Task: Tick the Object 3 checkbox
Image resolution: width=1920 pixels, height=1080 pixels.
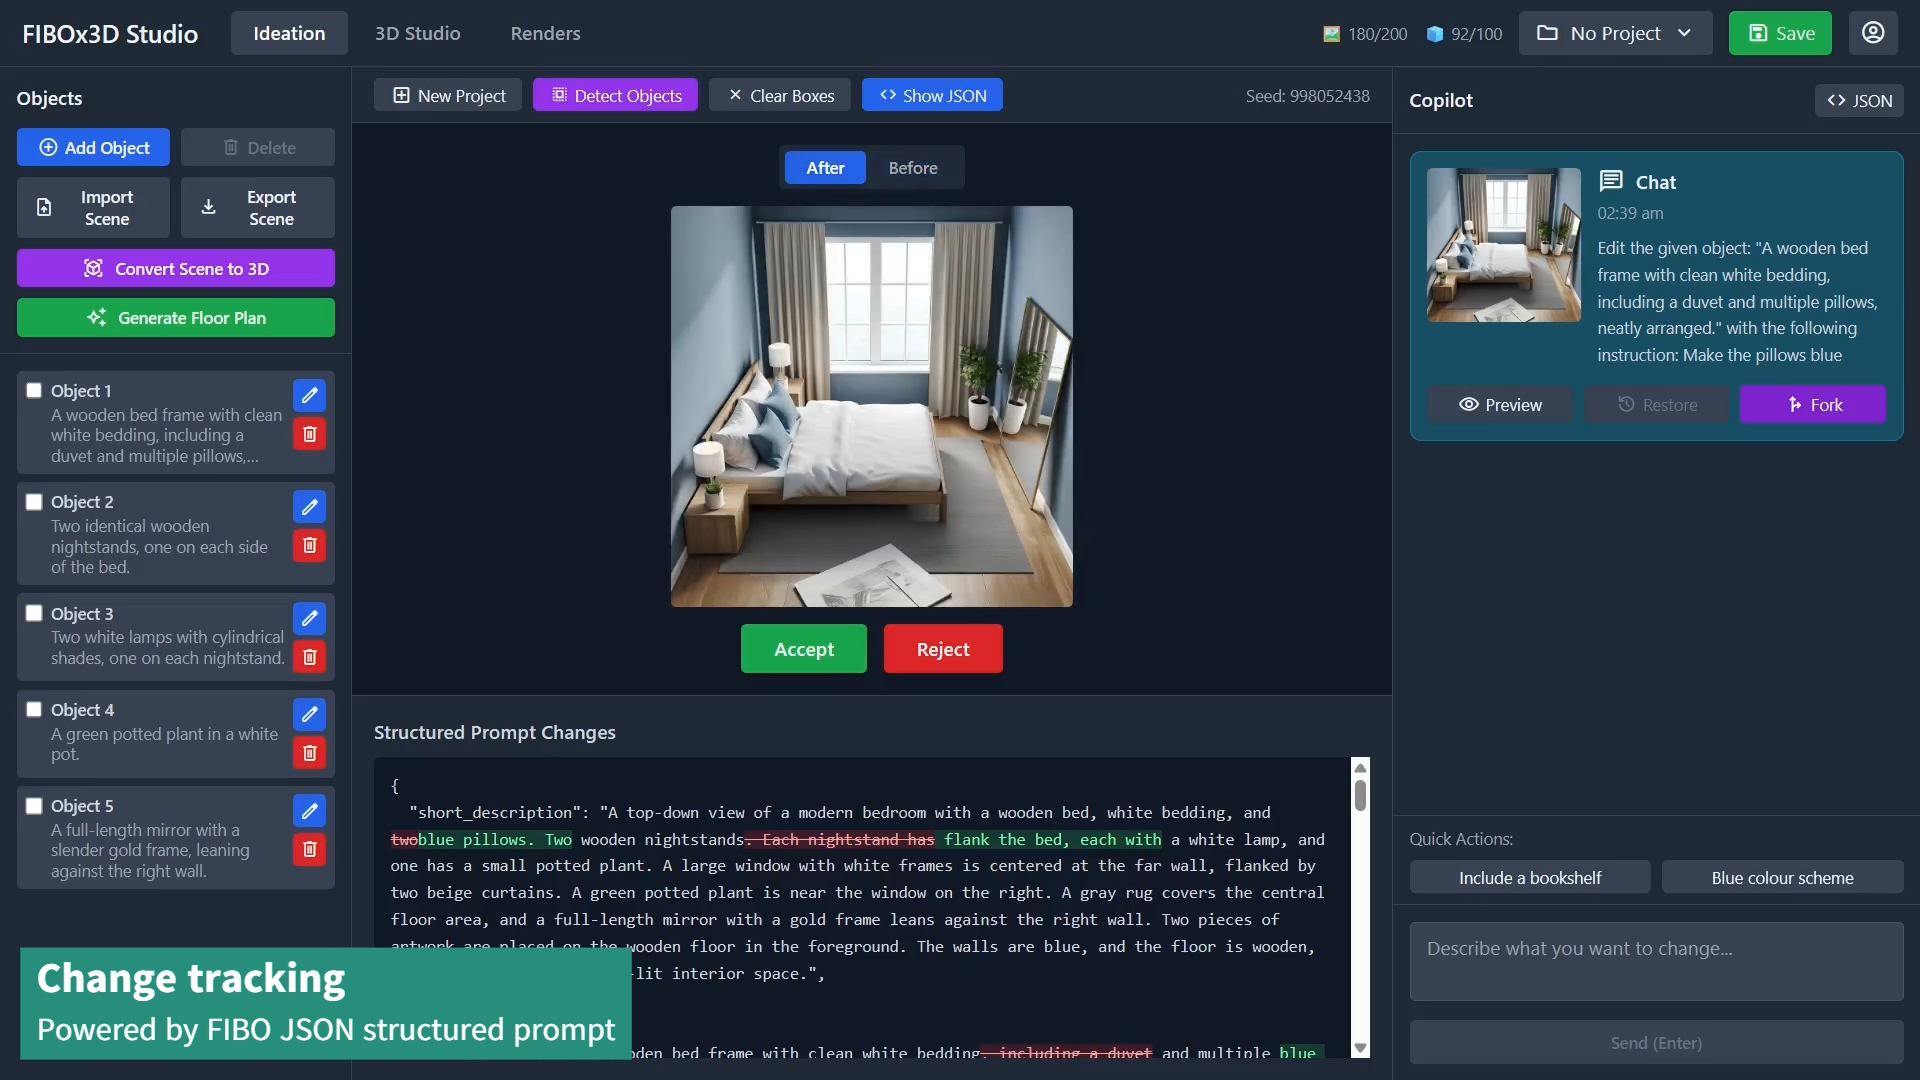Action: [34, 613]
